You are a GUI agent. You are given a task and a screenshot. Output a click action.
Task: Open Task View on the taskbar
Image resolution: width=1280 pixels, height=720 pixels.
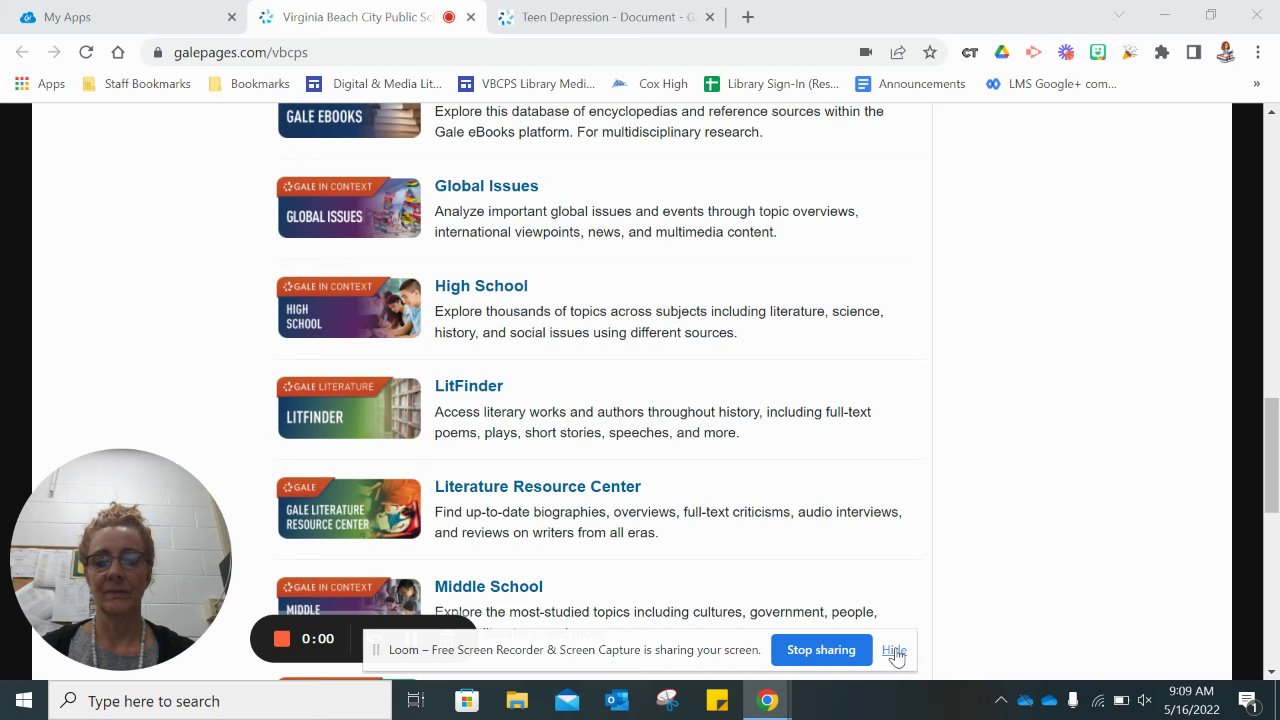pos(416,701)
